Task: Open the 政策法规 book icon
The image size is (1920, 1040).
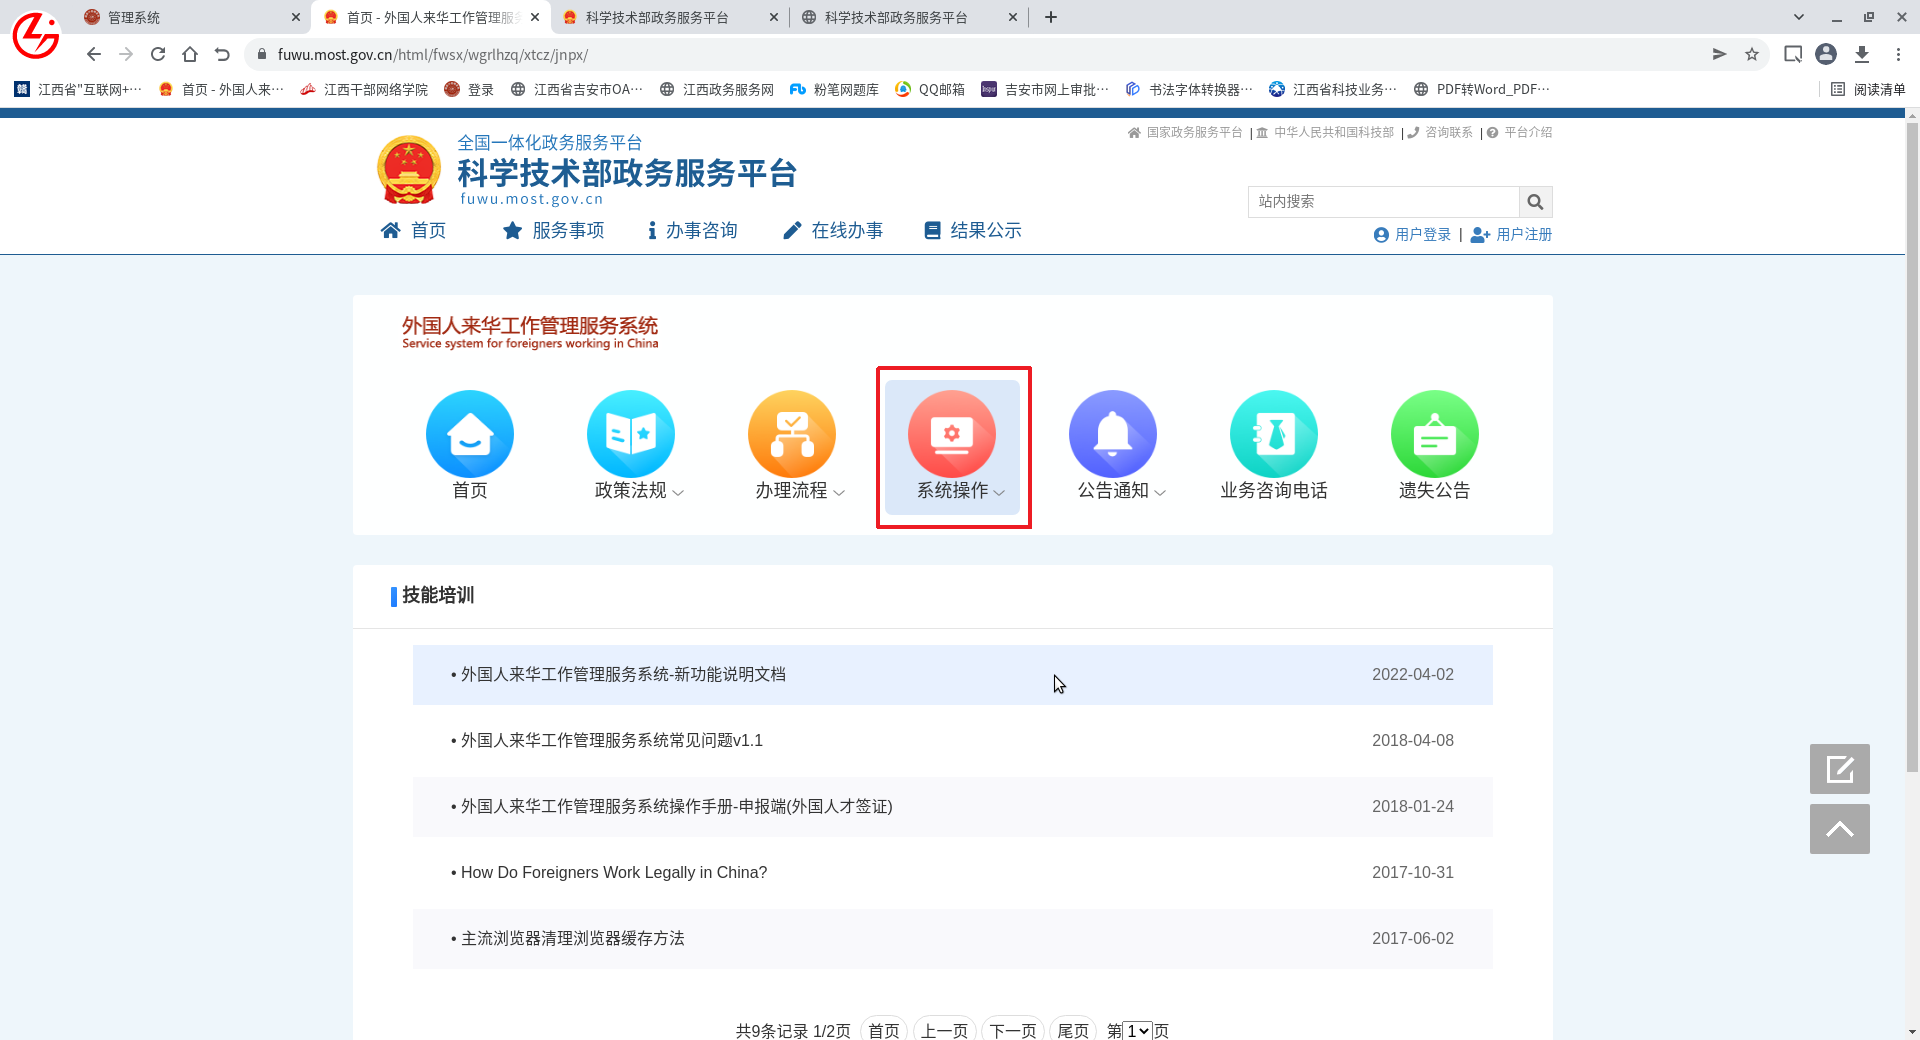Action: (x=630, y=434)
